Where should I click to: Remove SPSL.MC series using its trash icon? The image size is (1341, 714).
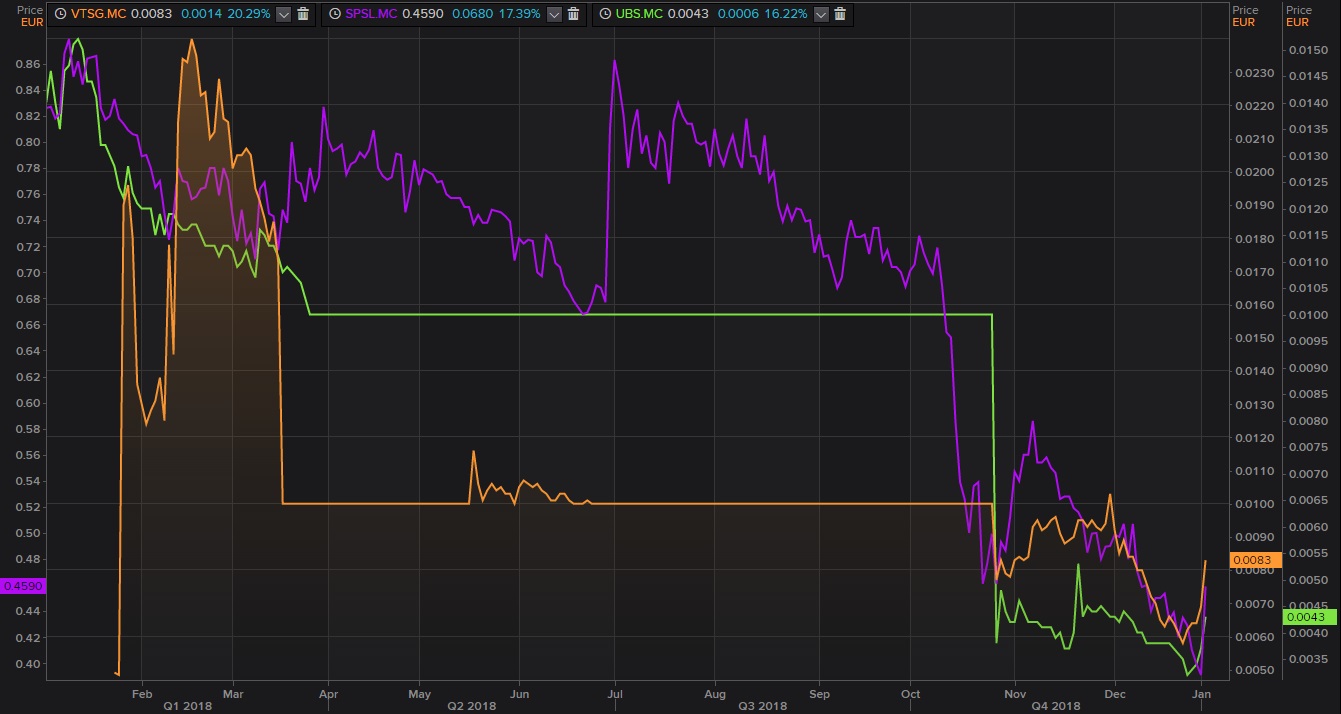point(573,14)
